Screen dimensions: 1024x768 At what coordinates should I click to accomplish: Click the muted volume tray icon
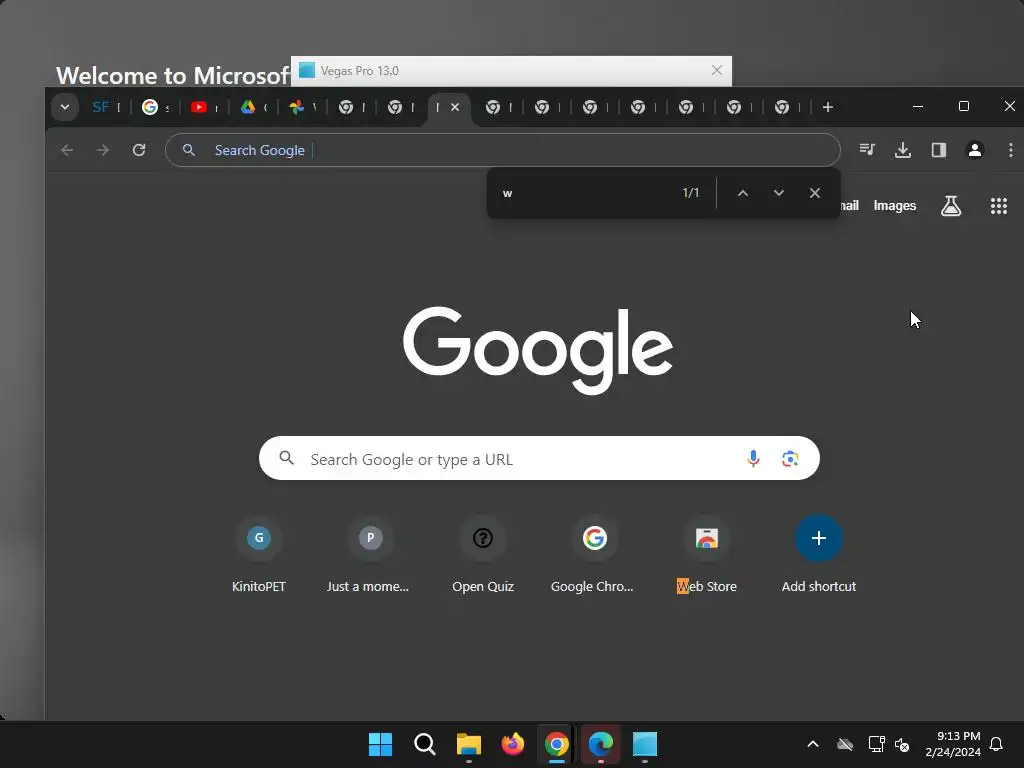pyautogui.click(x=903, y=744)
